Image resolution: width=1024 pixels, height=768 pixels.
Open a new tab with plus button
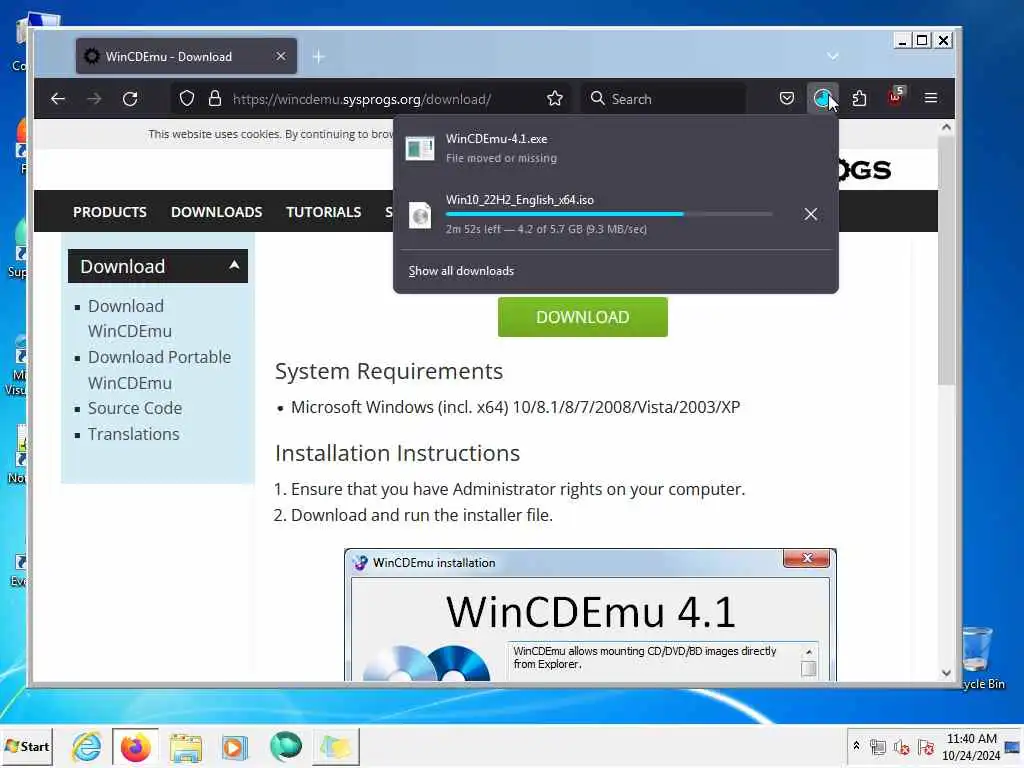[318, 57]
